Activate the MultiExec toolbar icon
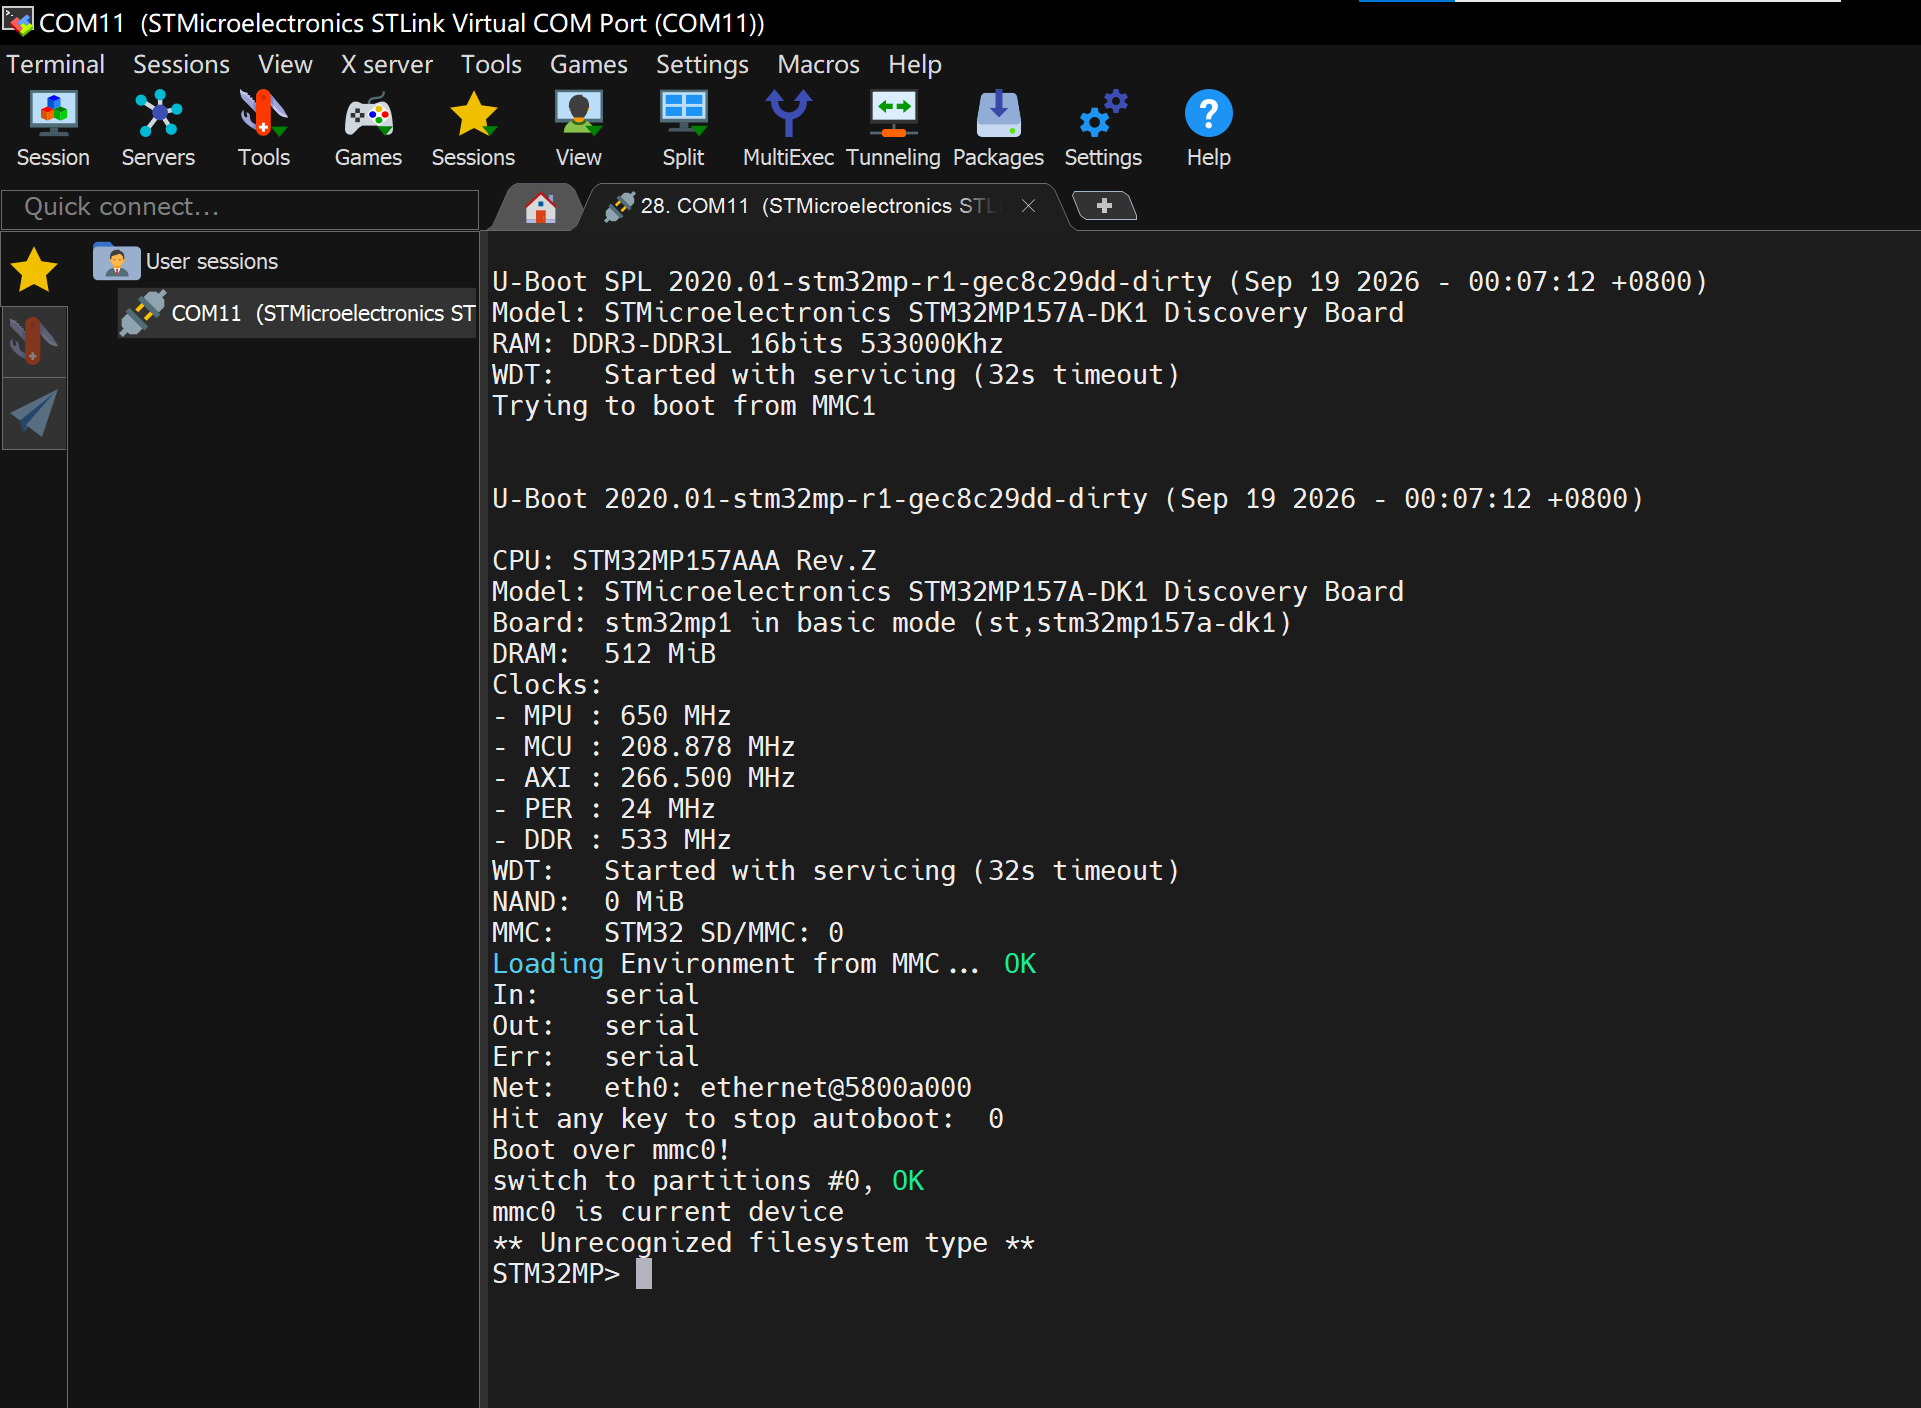This screenshot has width=1921, height=1408. [788, 129]
